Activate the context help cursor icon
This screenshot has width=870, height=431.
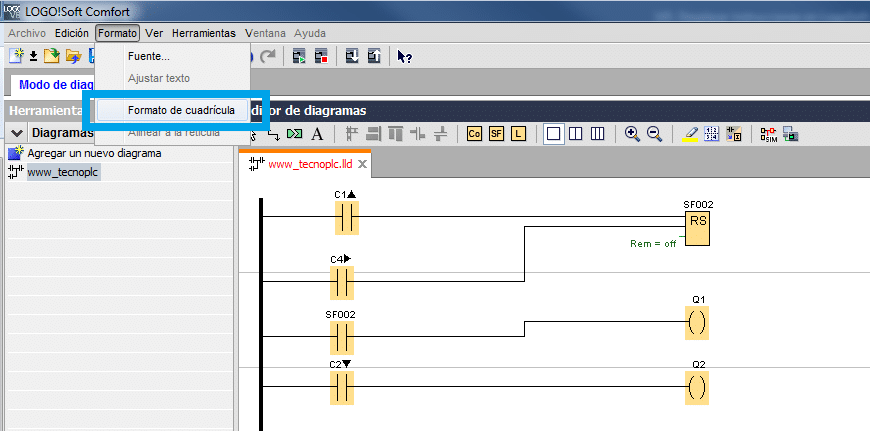click(404, 57)
